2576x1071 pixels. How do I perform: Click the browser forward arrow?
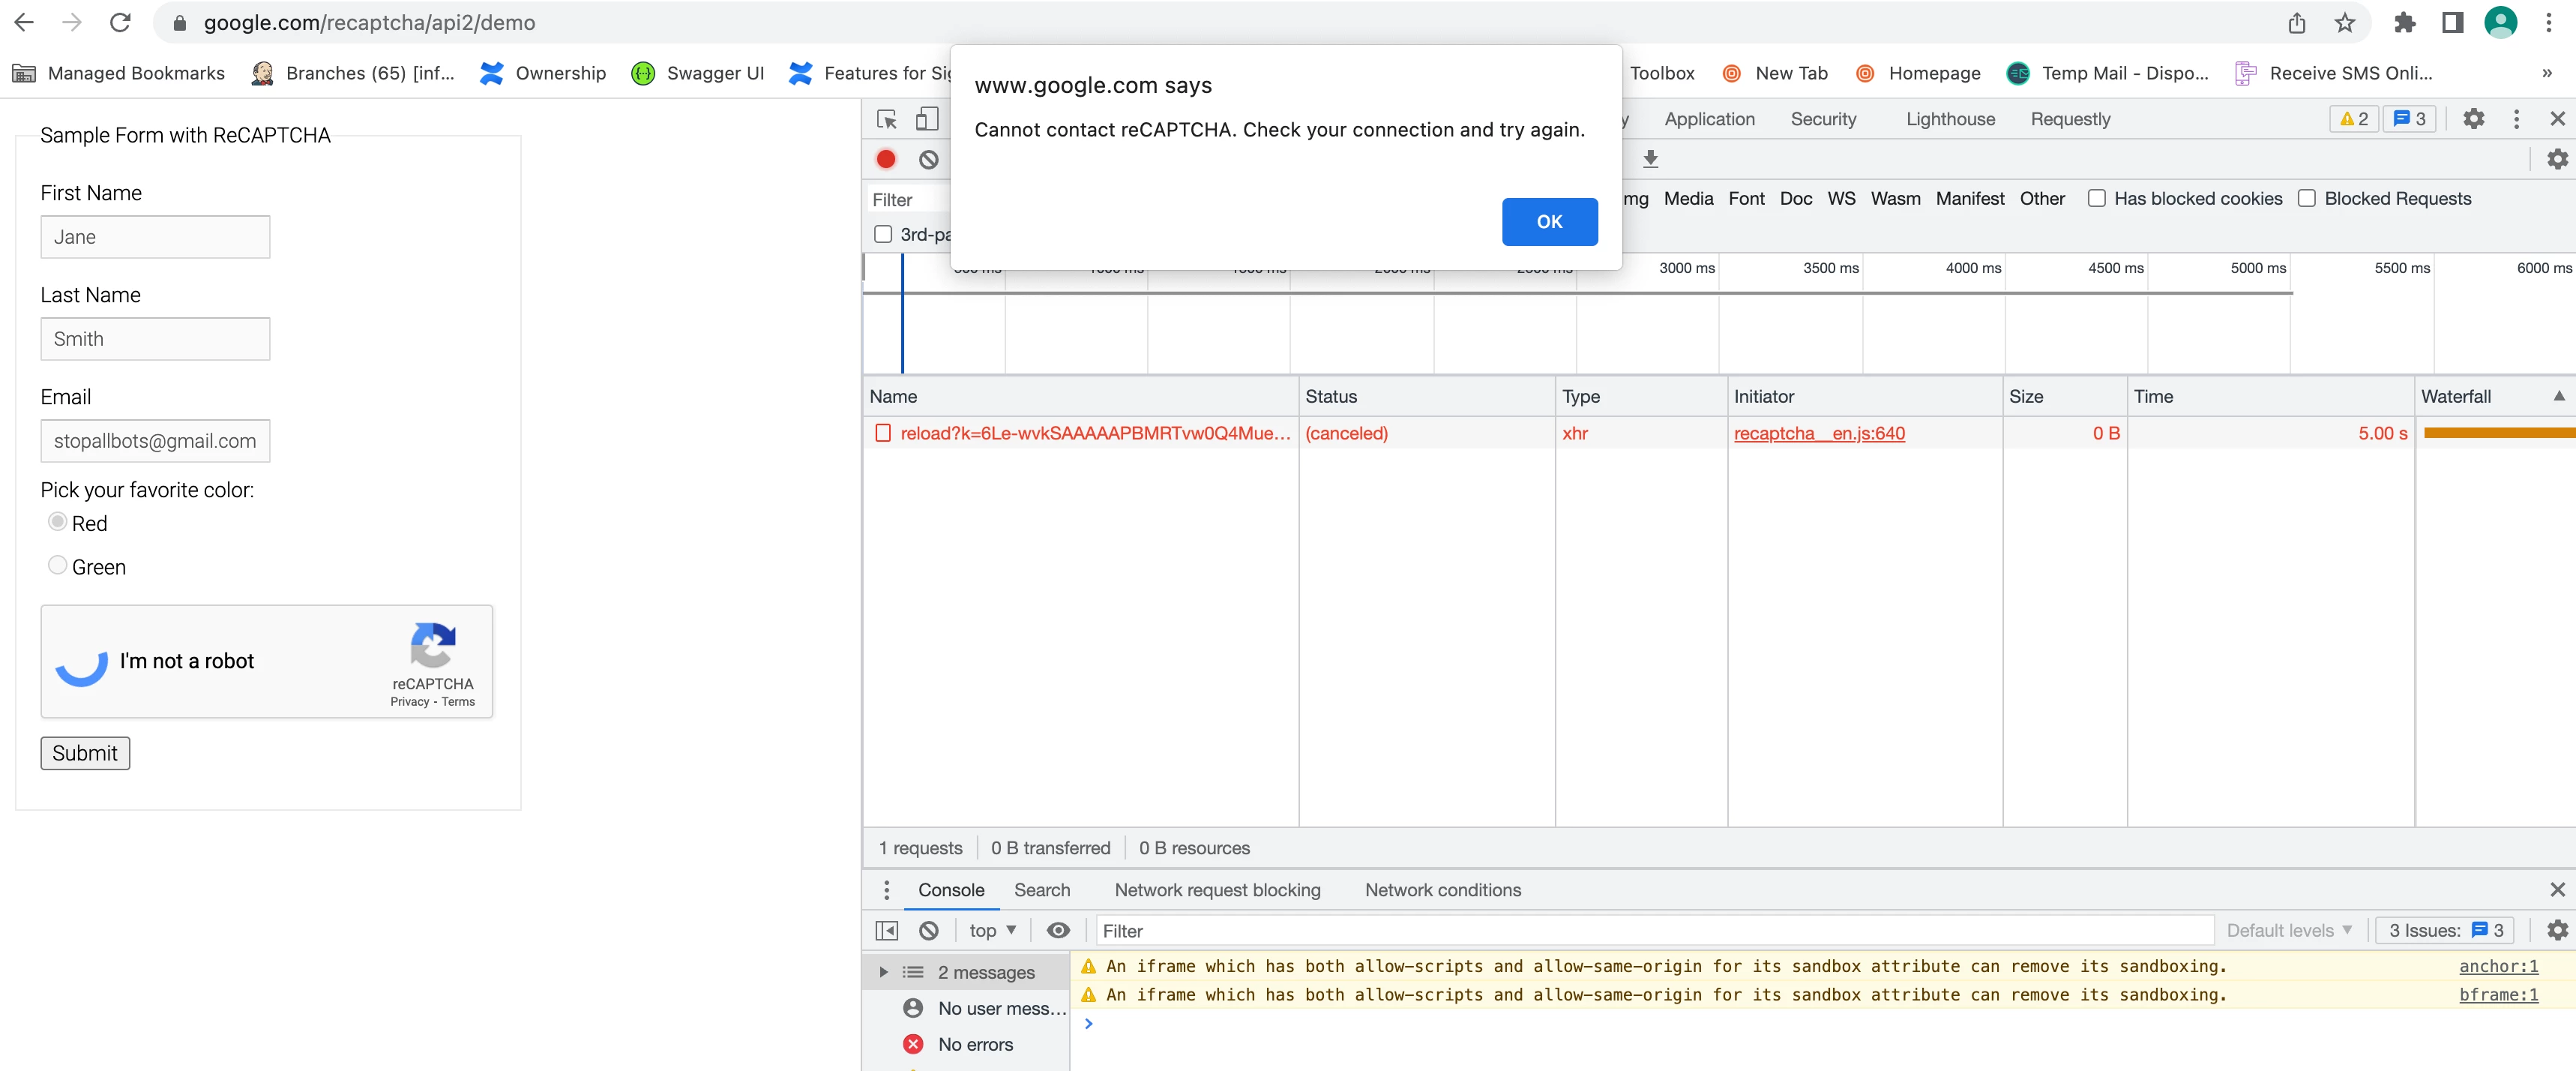tap(72, 22)
